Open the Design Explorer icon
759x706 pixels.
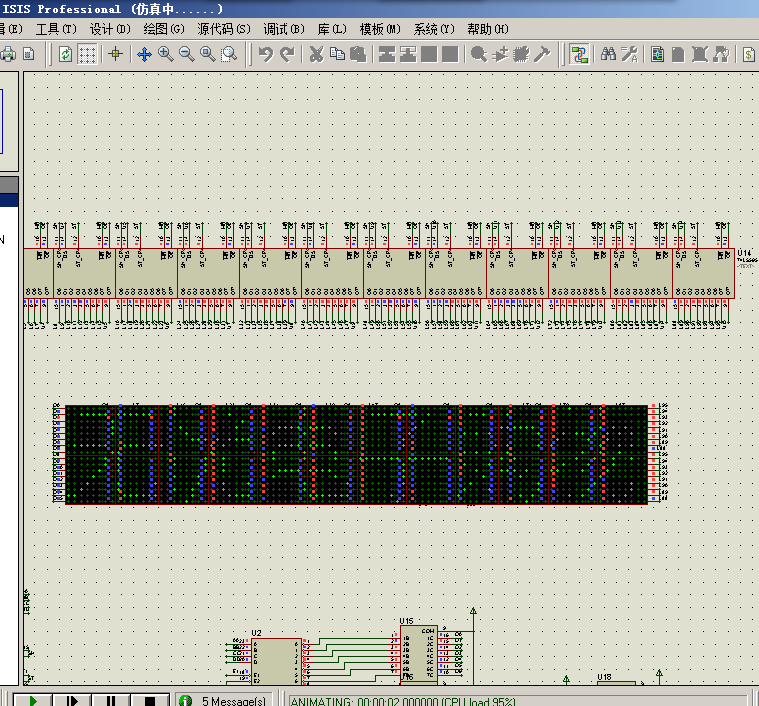coord(658,54)
